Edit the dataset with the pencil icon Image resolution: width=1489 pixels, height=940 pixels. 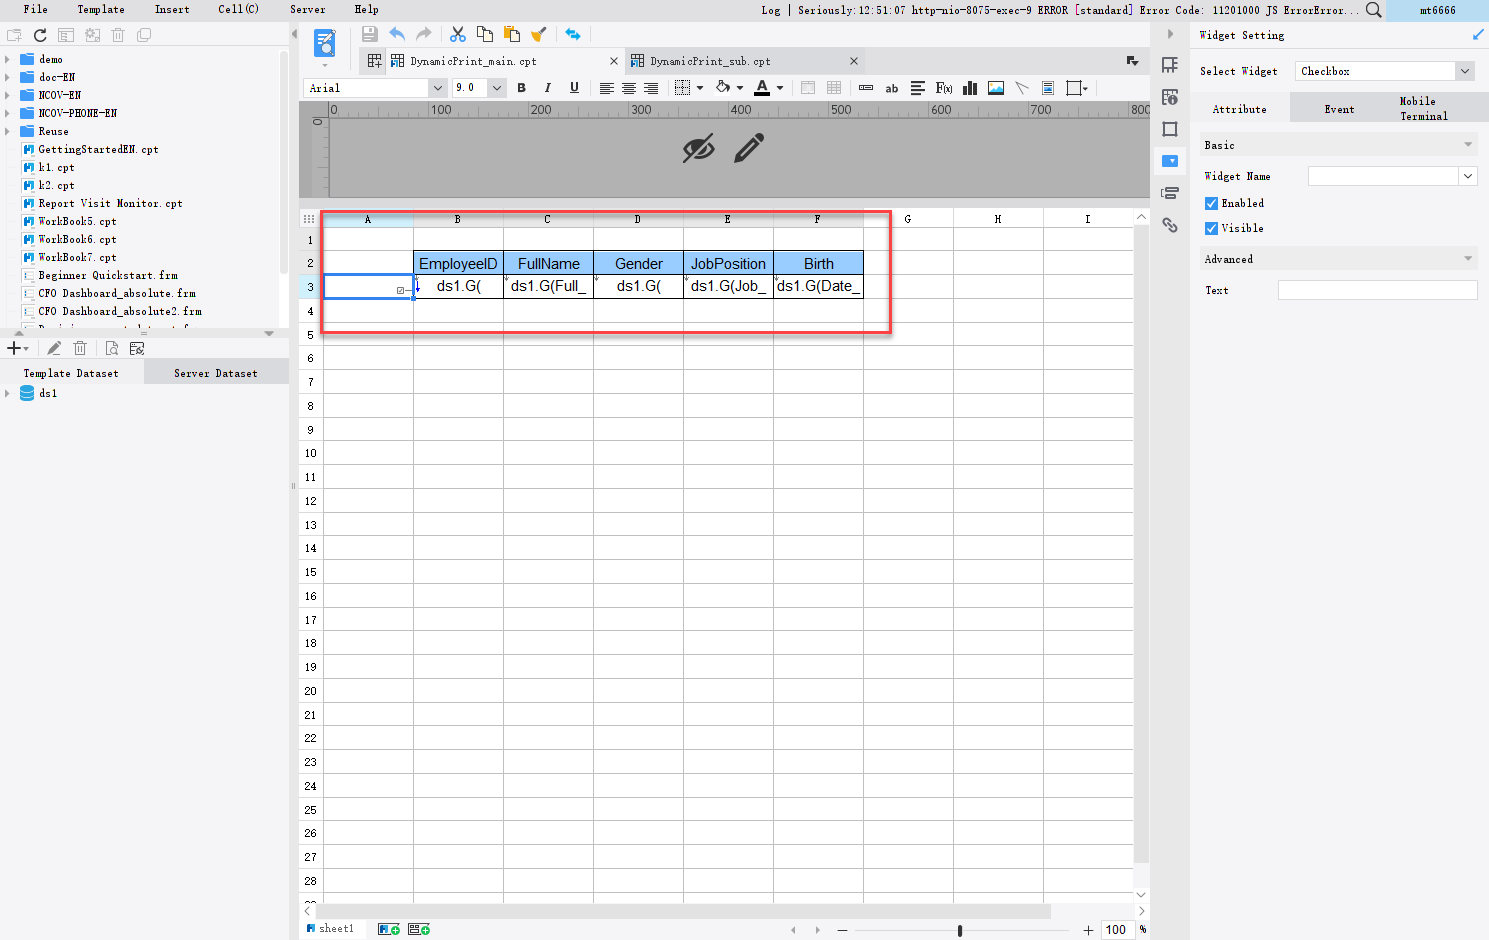pos(54,348)
